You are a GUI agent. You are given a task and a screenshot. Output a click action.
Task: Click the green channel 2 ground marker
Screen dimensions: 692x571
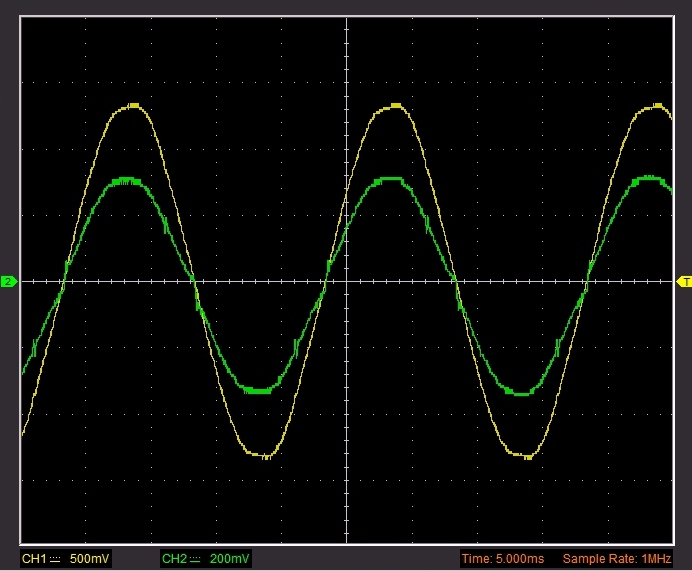coord(9,281)
